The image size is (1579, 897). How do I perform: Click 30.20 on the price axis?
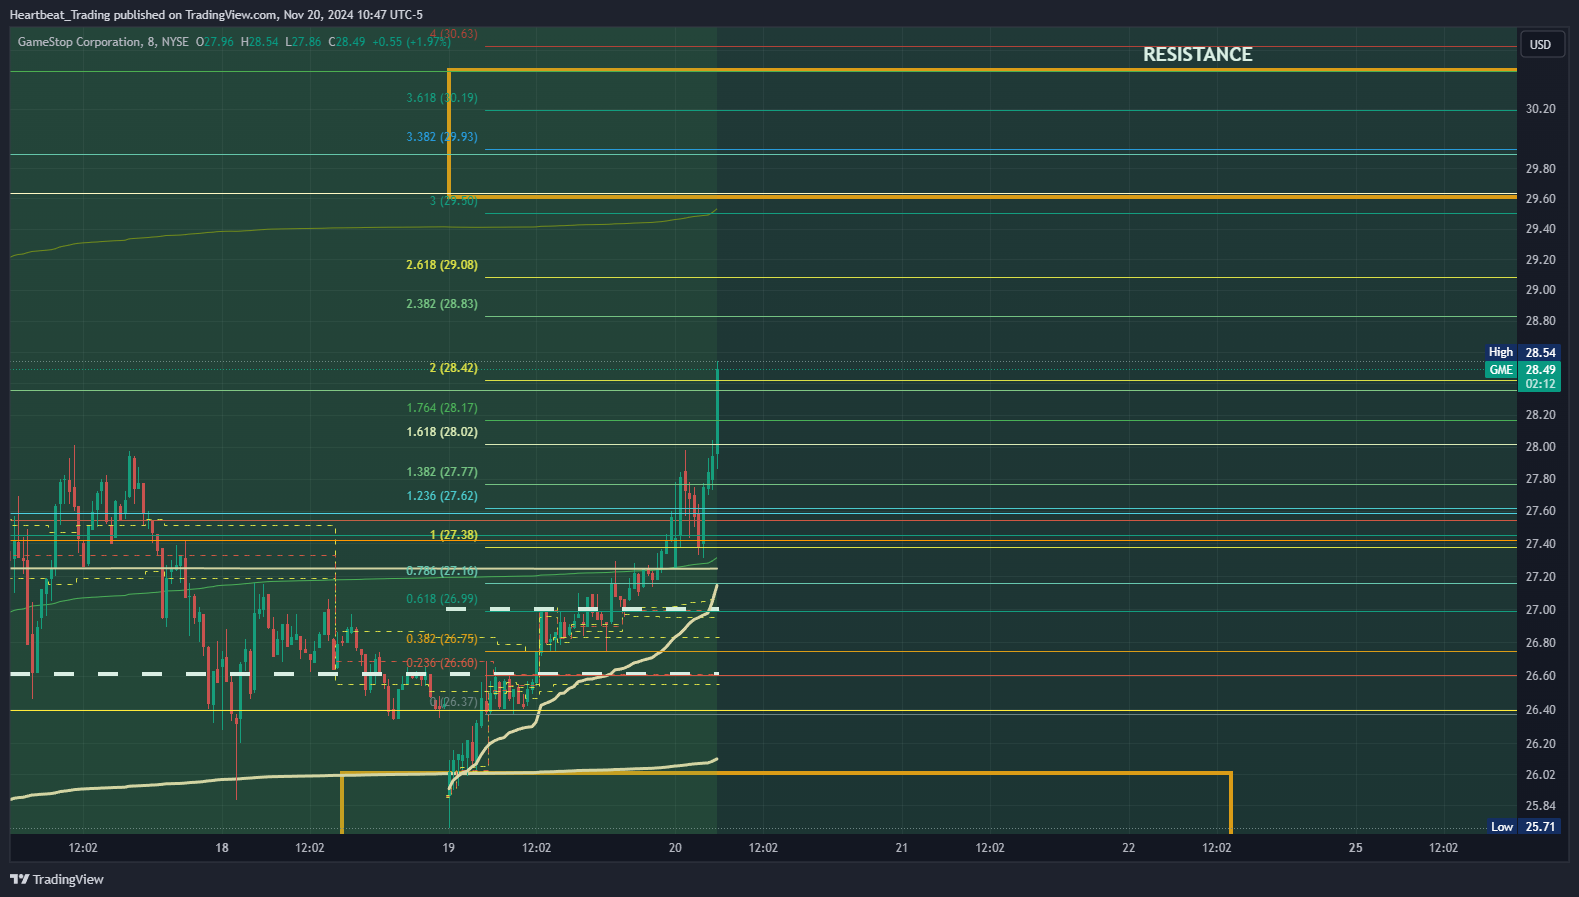(x=1540, y=109)
